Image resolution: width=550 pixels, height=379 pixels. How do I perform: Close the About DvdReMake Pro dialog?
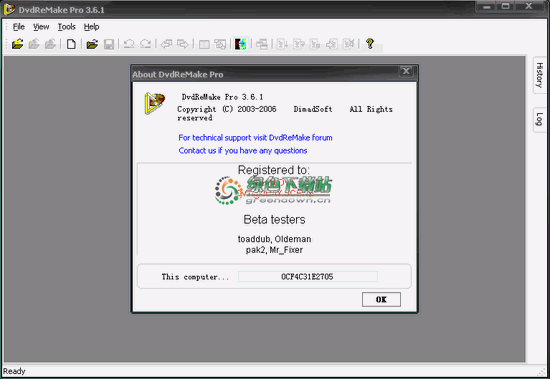point(406,71)
